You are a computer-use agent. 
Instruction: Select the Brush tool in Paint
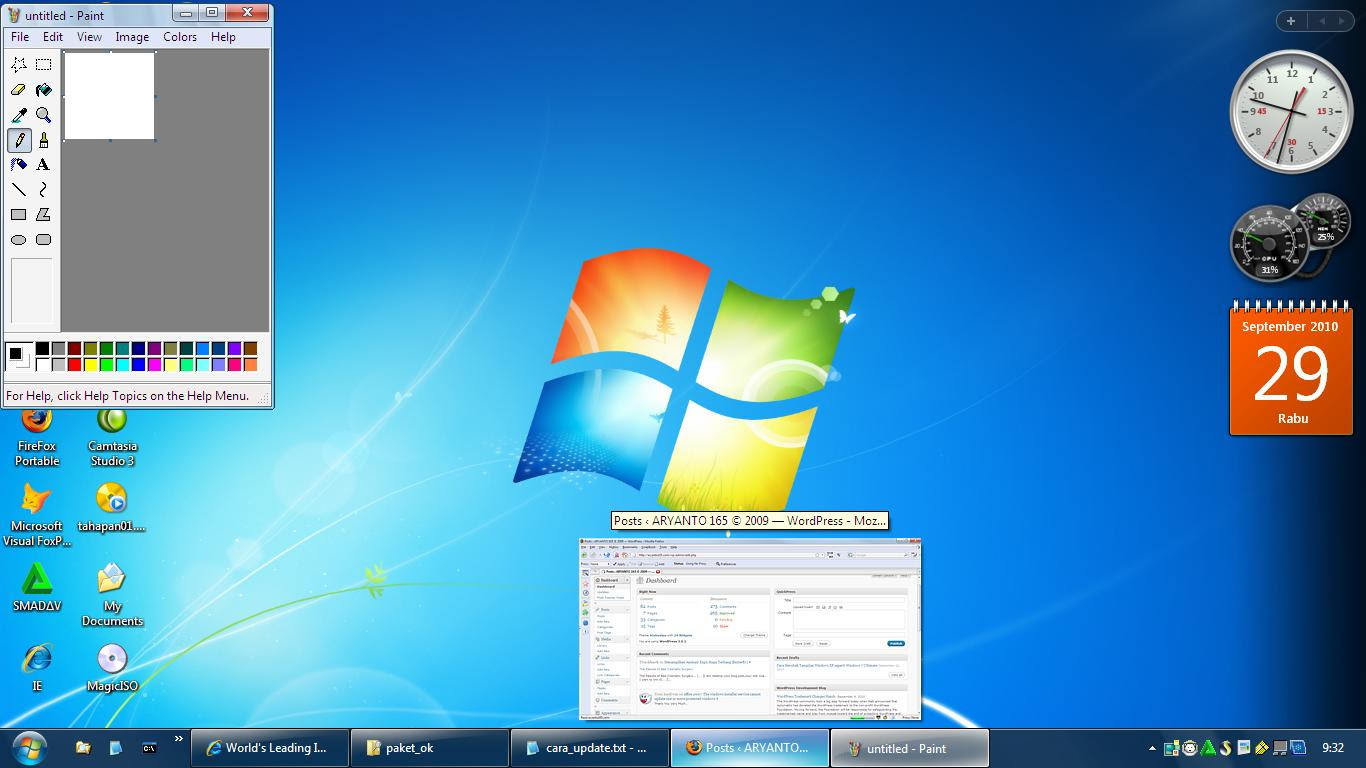coord(42,139)
